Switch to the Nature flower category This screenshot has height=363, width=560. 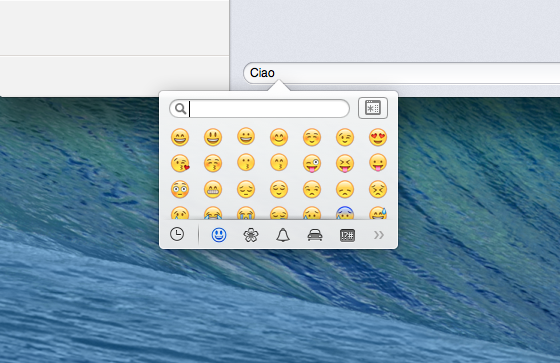coord(251,235)
